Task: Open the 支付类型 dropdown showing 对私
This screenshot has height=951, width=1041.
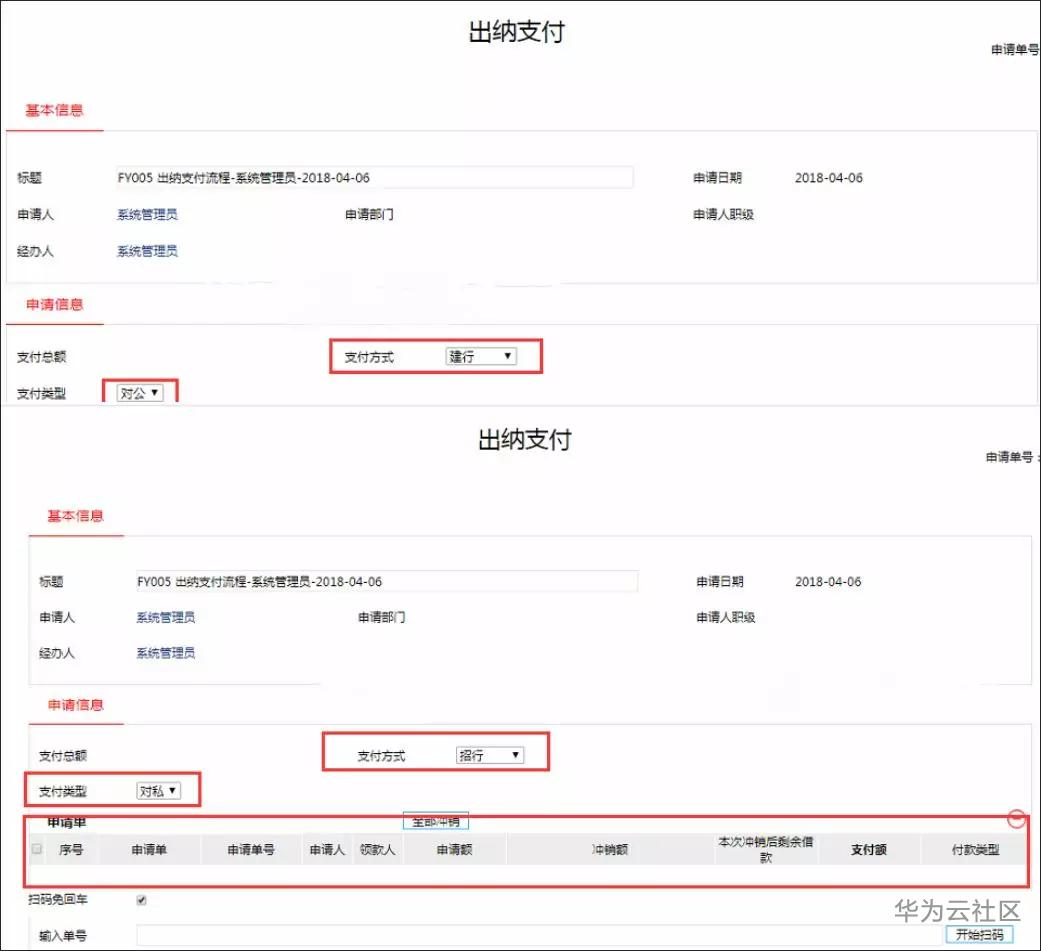Action: click(x=159, y=791)
